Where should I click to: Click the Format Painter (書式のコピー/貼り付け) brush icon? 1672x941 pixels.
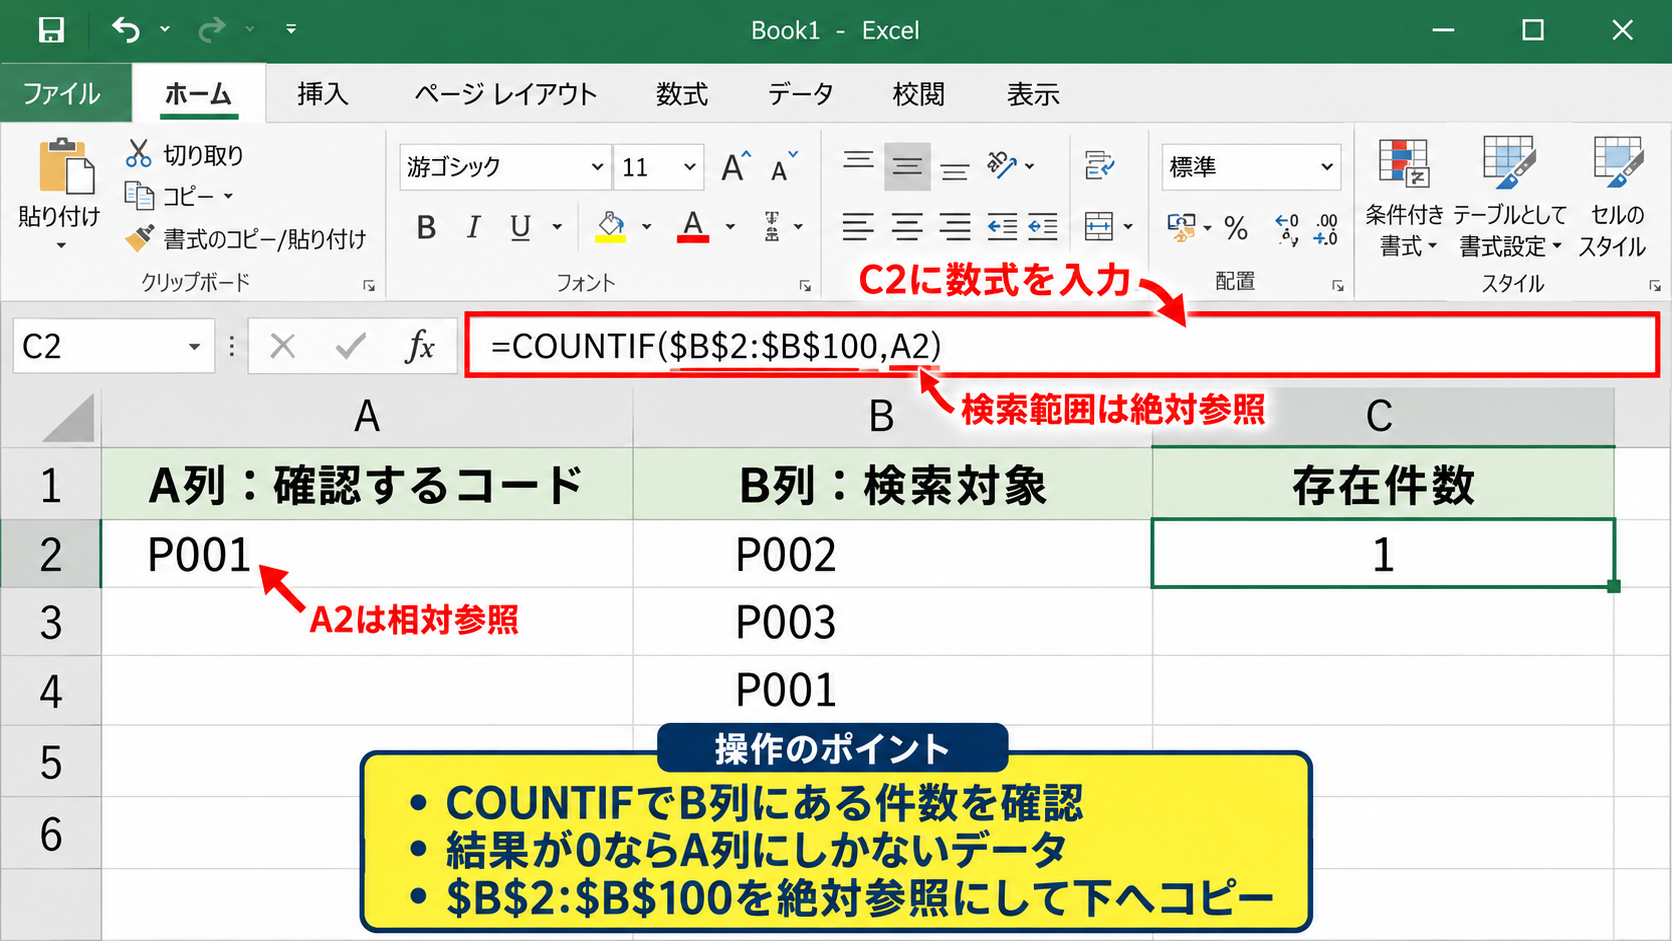tap(139, 238)
